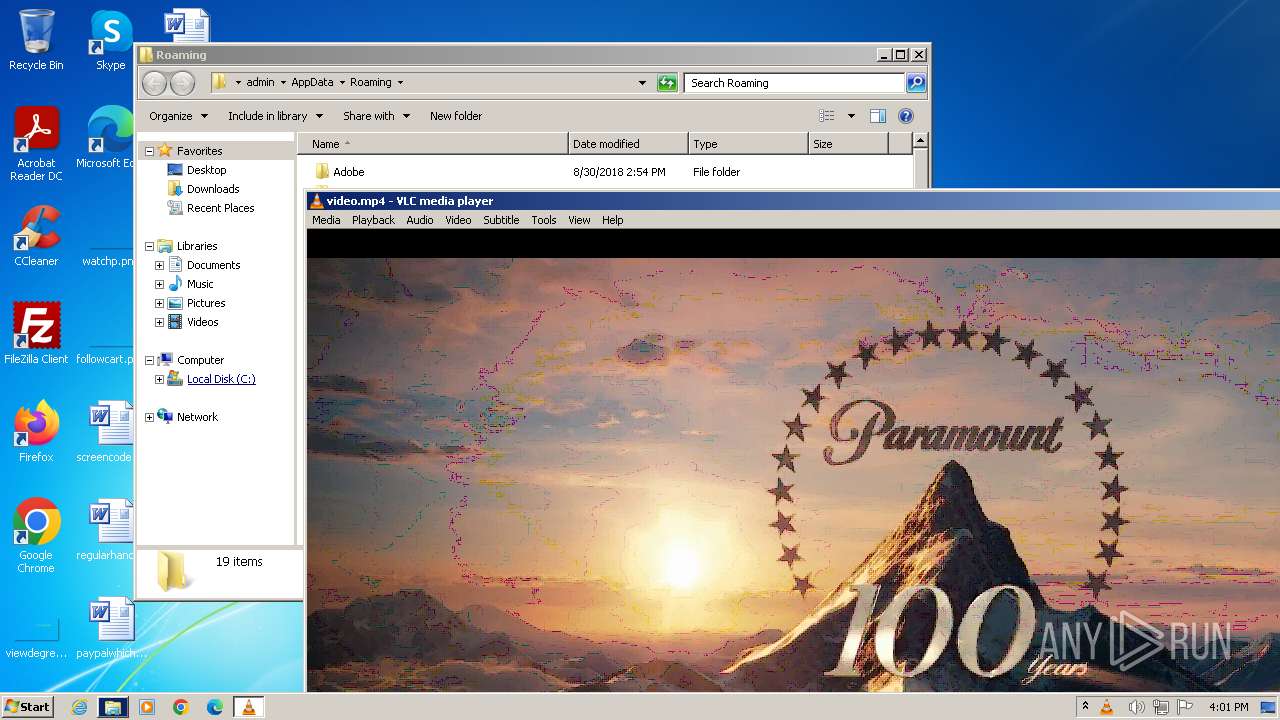Collapse the Libraries tree node
Screen dimensions: 1280x720
(149, 246)
